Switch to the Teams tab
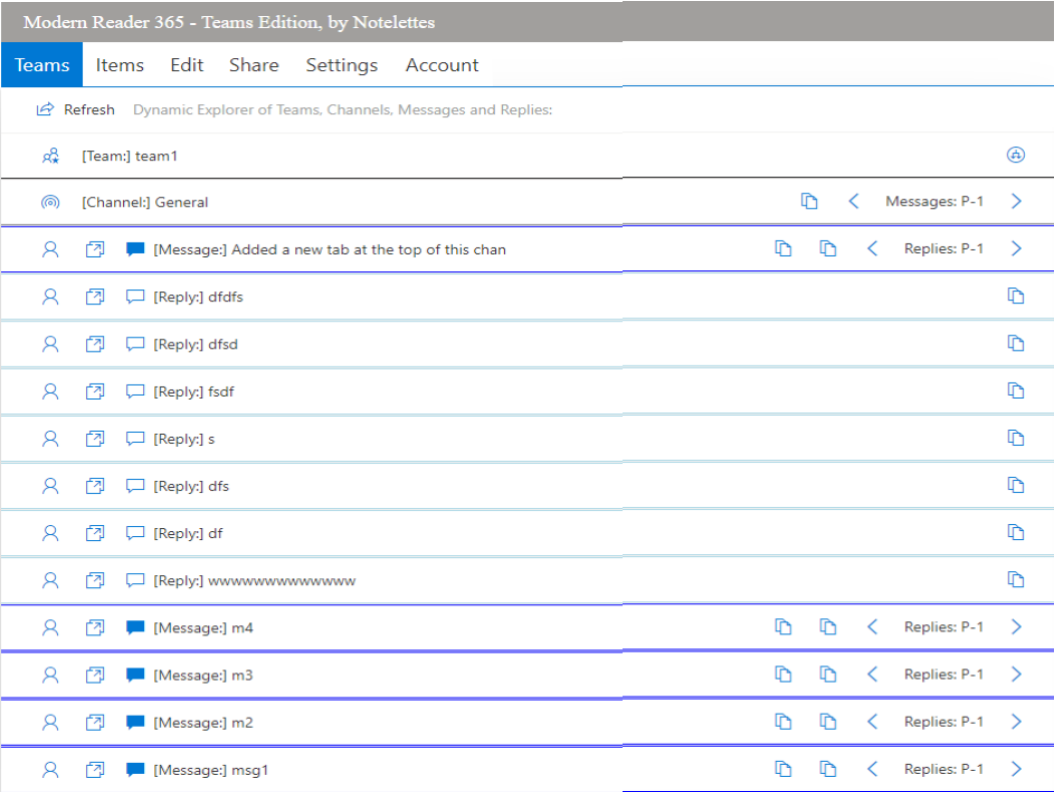The height and width of the screenshot is (792, 1056). click(x=42, y=65)
